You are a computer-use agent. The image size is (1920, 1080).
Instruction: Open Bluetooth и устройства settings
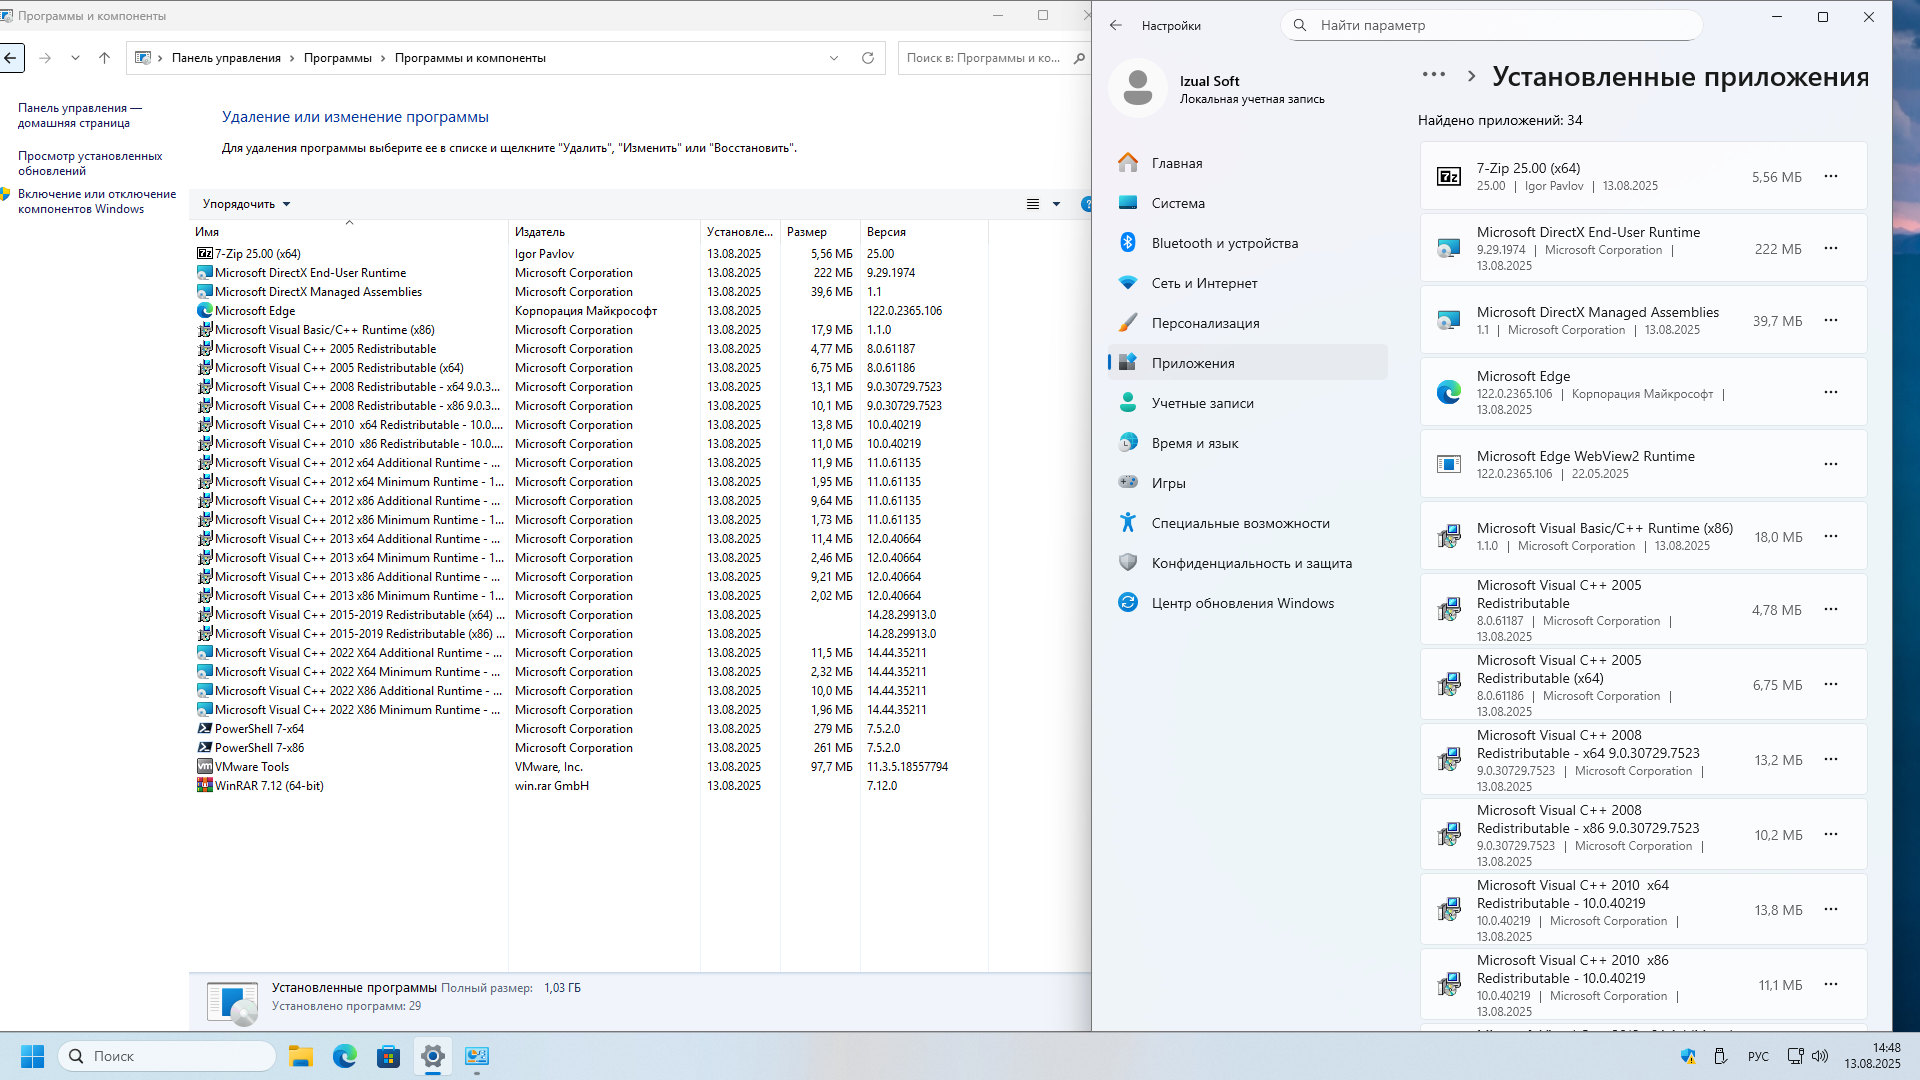pyautogui.click(x=1248, y=243)
